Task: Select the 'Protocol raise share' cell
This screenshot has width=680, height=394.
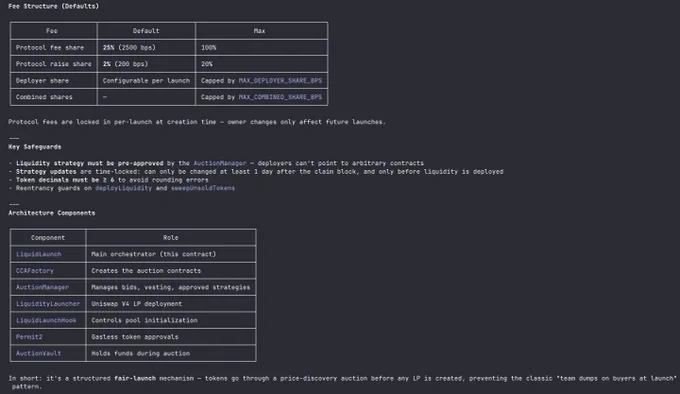Action: pos(54,64)
